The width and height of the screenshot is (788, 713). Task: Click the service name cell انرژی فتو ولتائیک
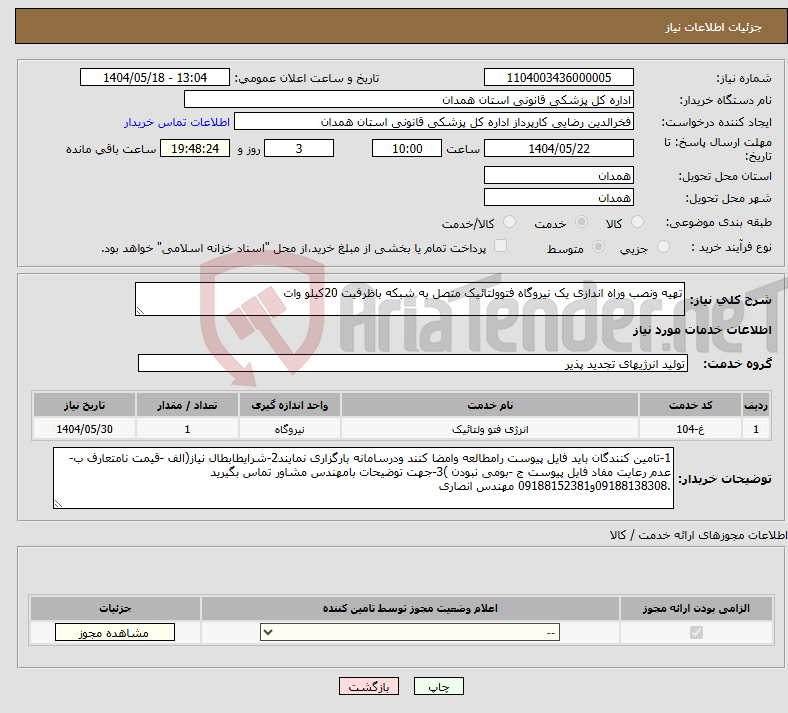click(x=490, y=429)
